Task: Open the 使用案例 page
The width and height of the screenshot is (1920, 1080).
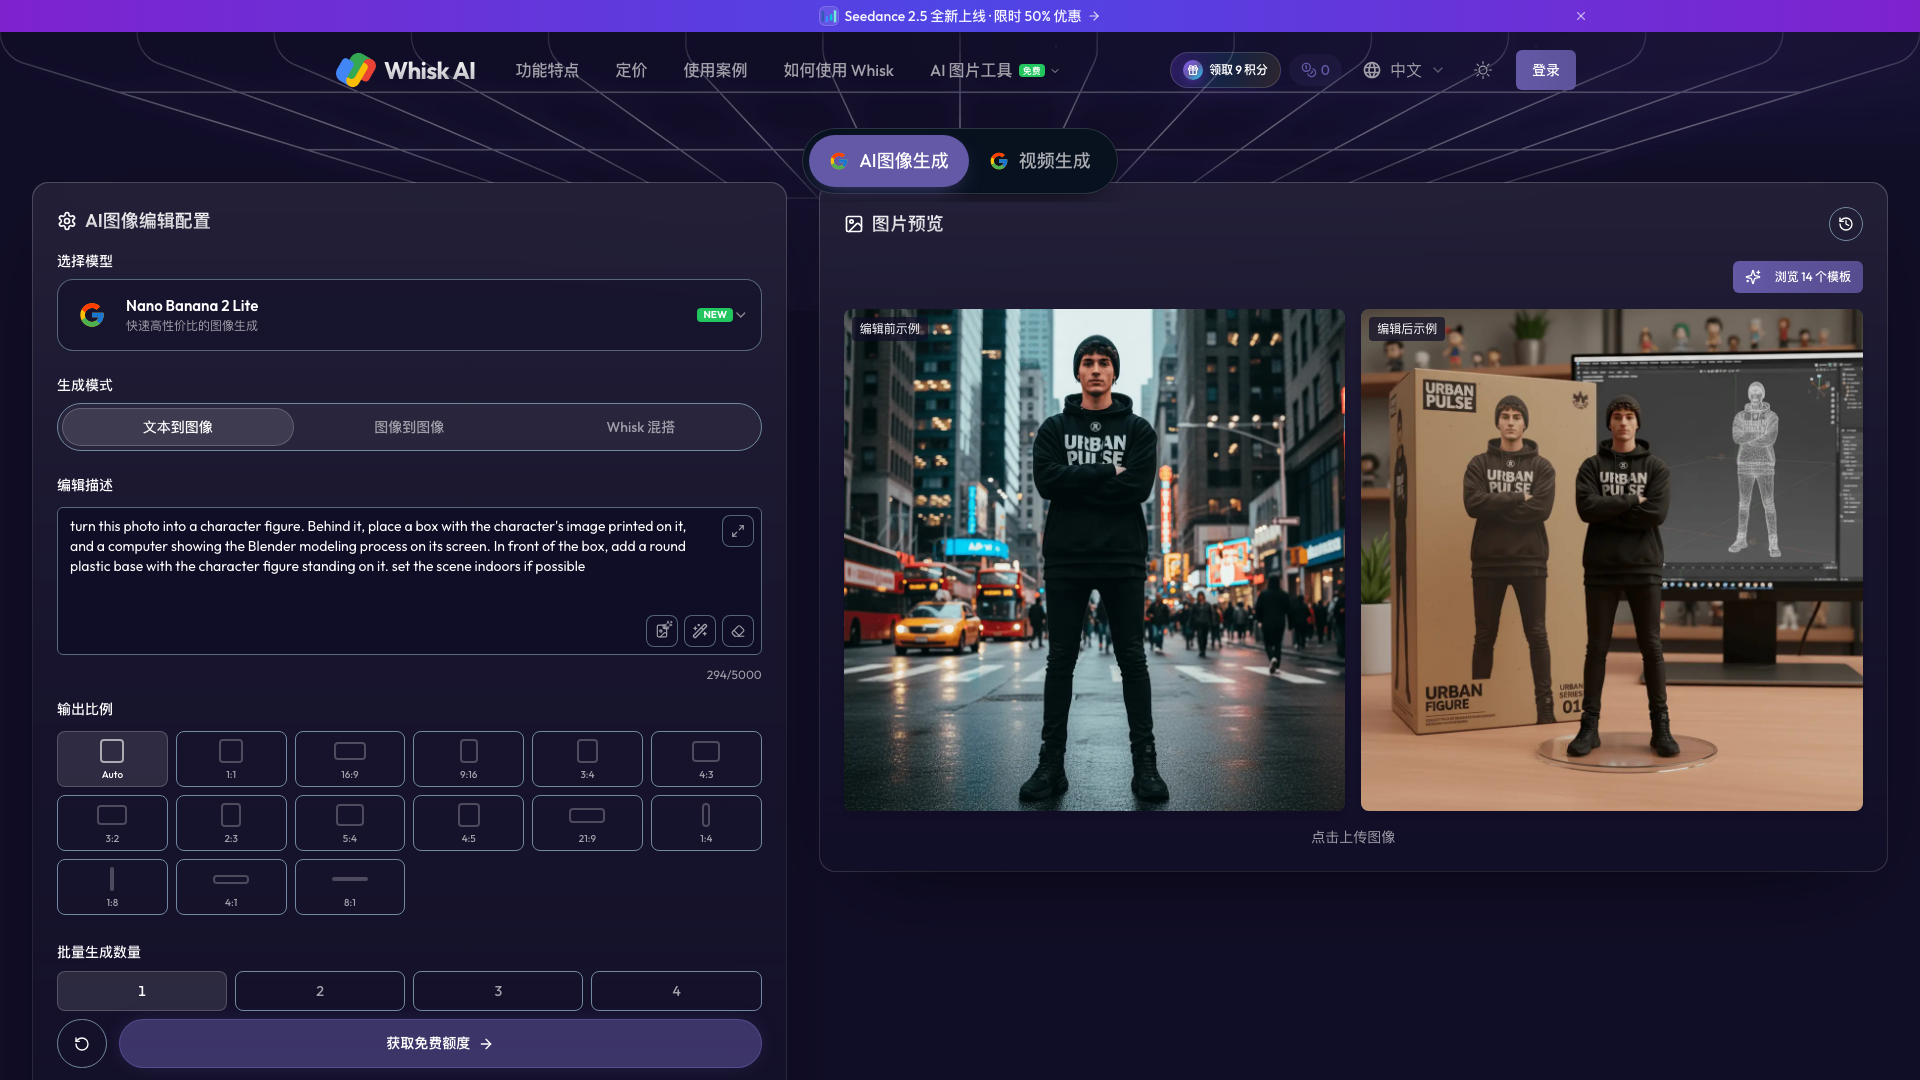Action: [715, 70]
